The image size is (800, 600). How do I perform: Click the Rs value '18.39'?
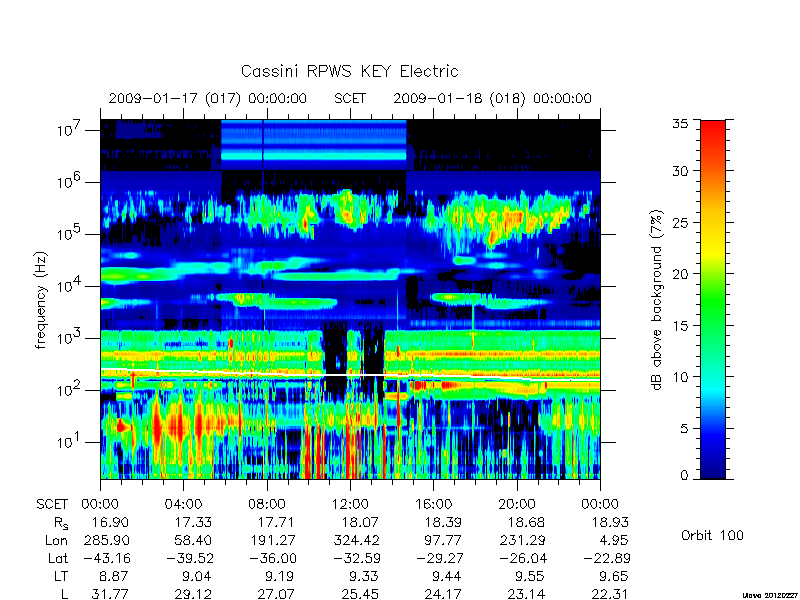click(443, 522)
